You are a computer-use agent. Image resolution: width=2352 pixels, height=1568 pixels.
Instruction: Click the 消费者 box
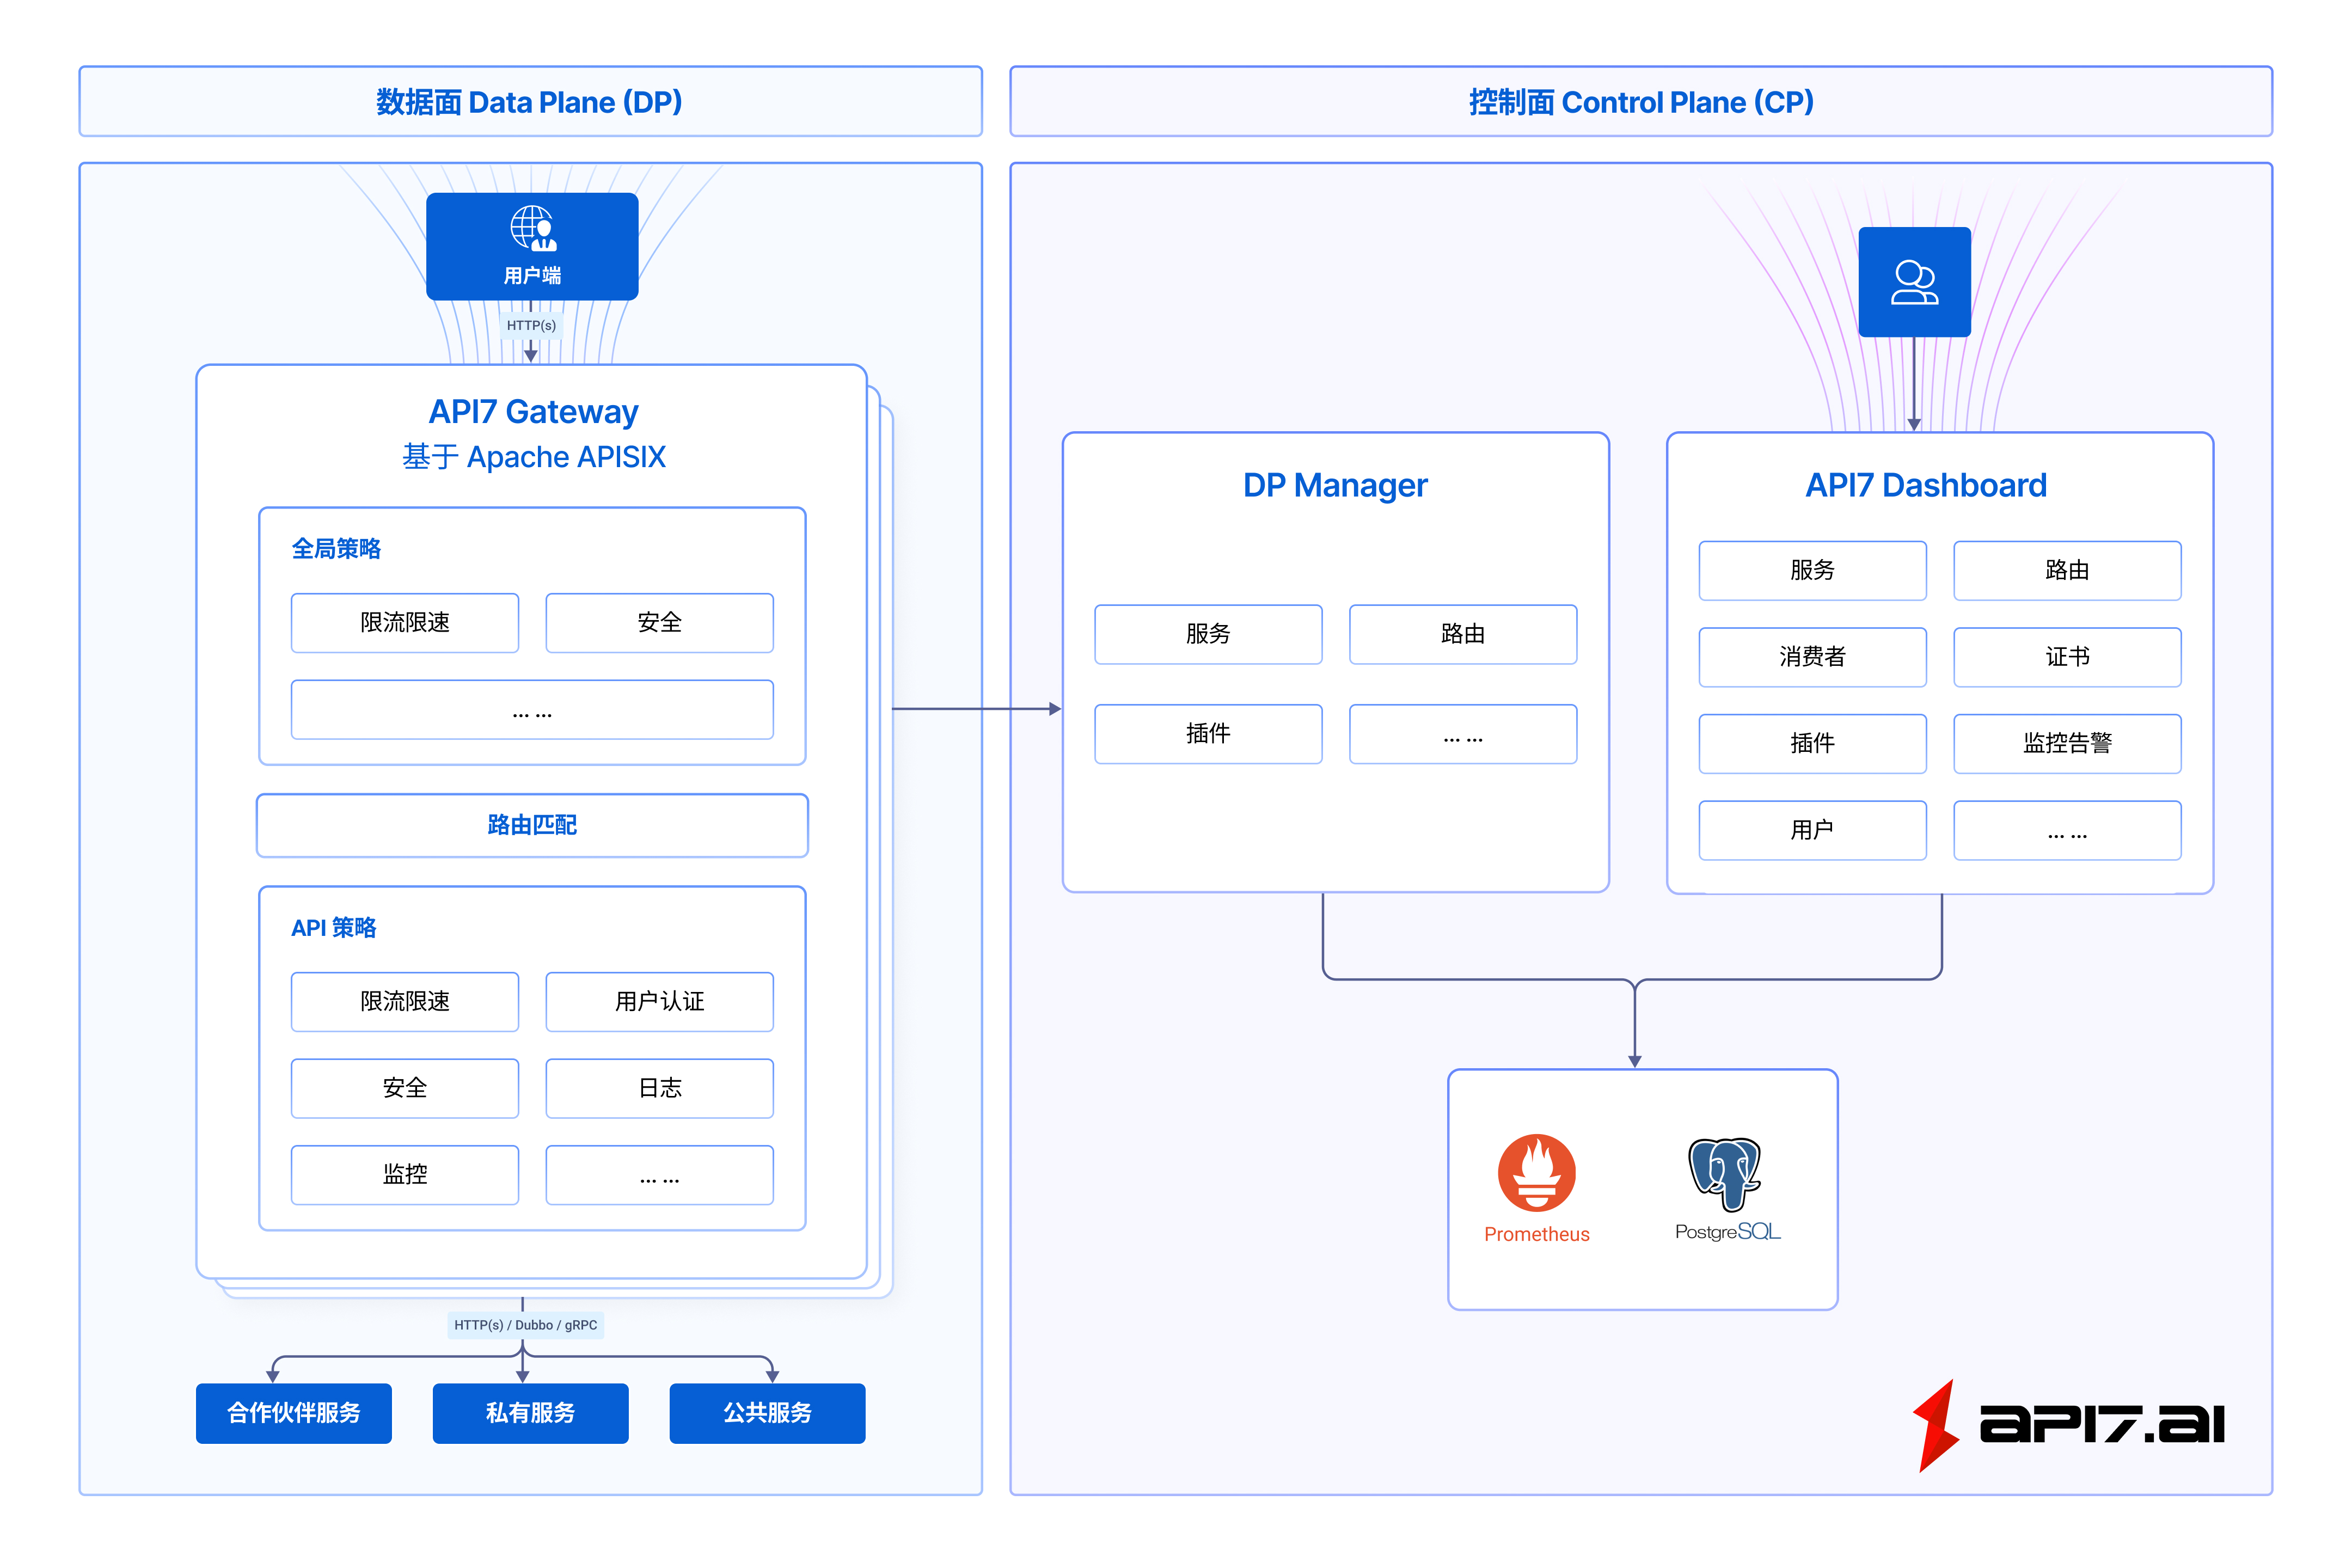coord(1812,657)
